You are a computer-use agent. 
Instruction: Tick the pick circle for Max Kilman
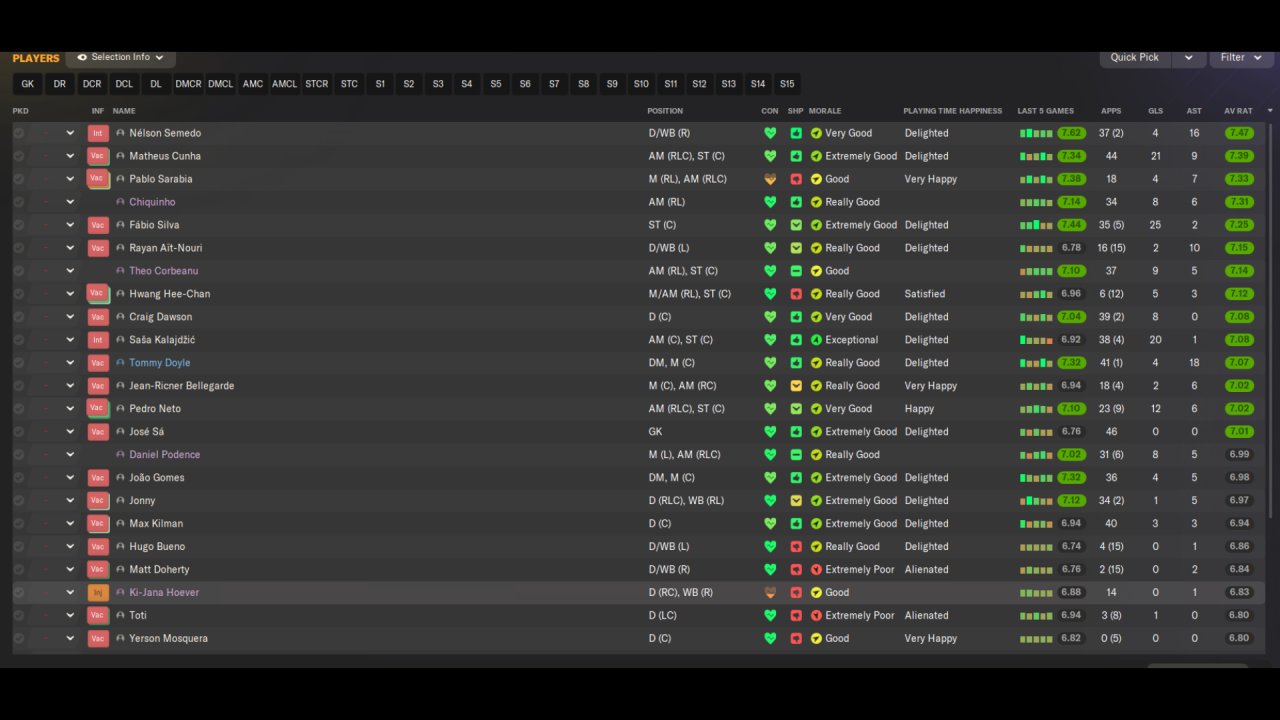click(19, 523)
